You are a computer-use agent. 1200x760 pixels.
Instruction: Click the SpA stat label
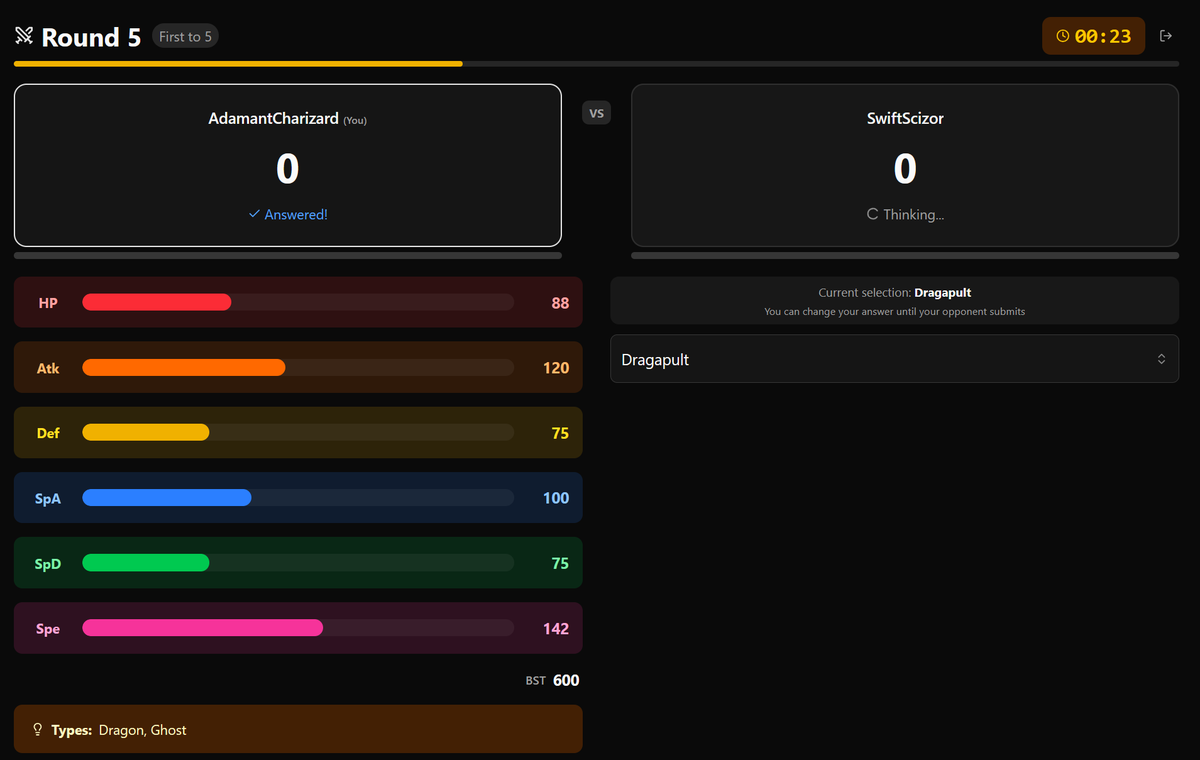(x=48, y=498)
